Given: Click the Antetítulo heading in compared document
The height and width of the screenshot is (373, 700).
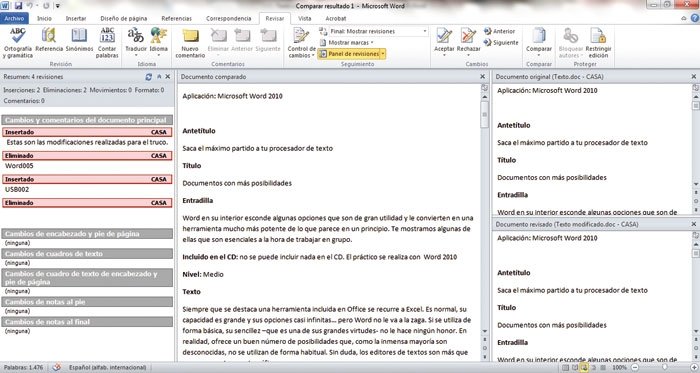Looking at the screenshot, I should point(199,131).
